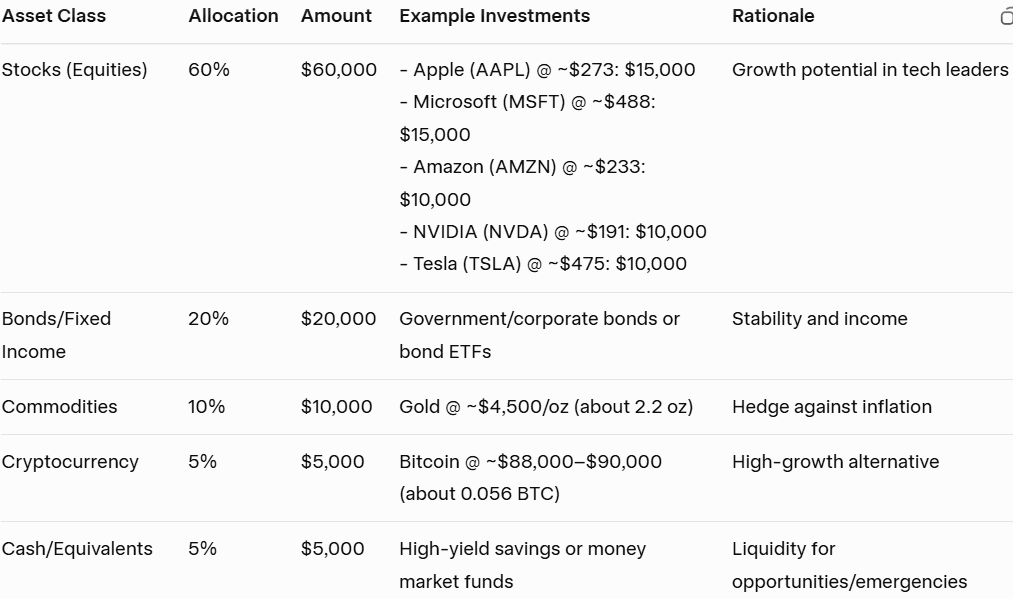Click the Allocation column header

233,16
